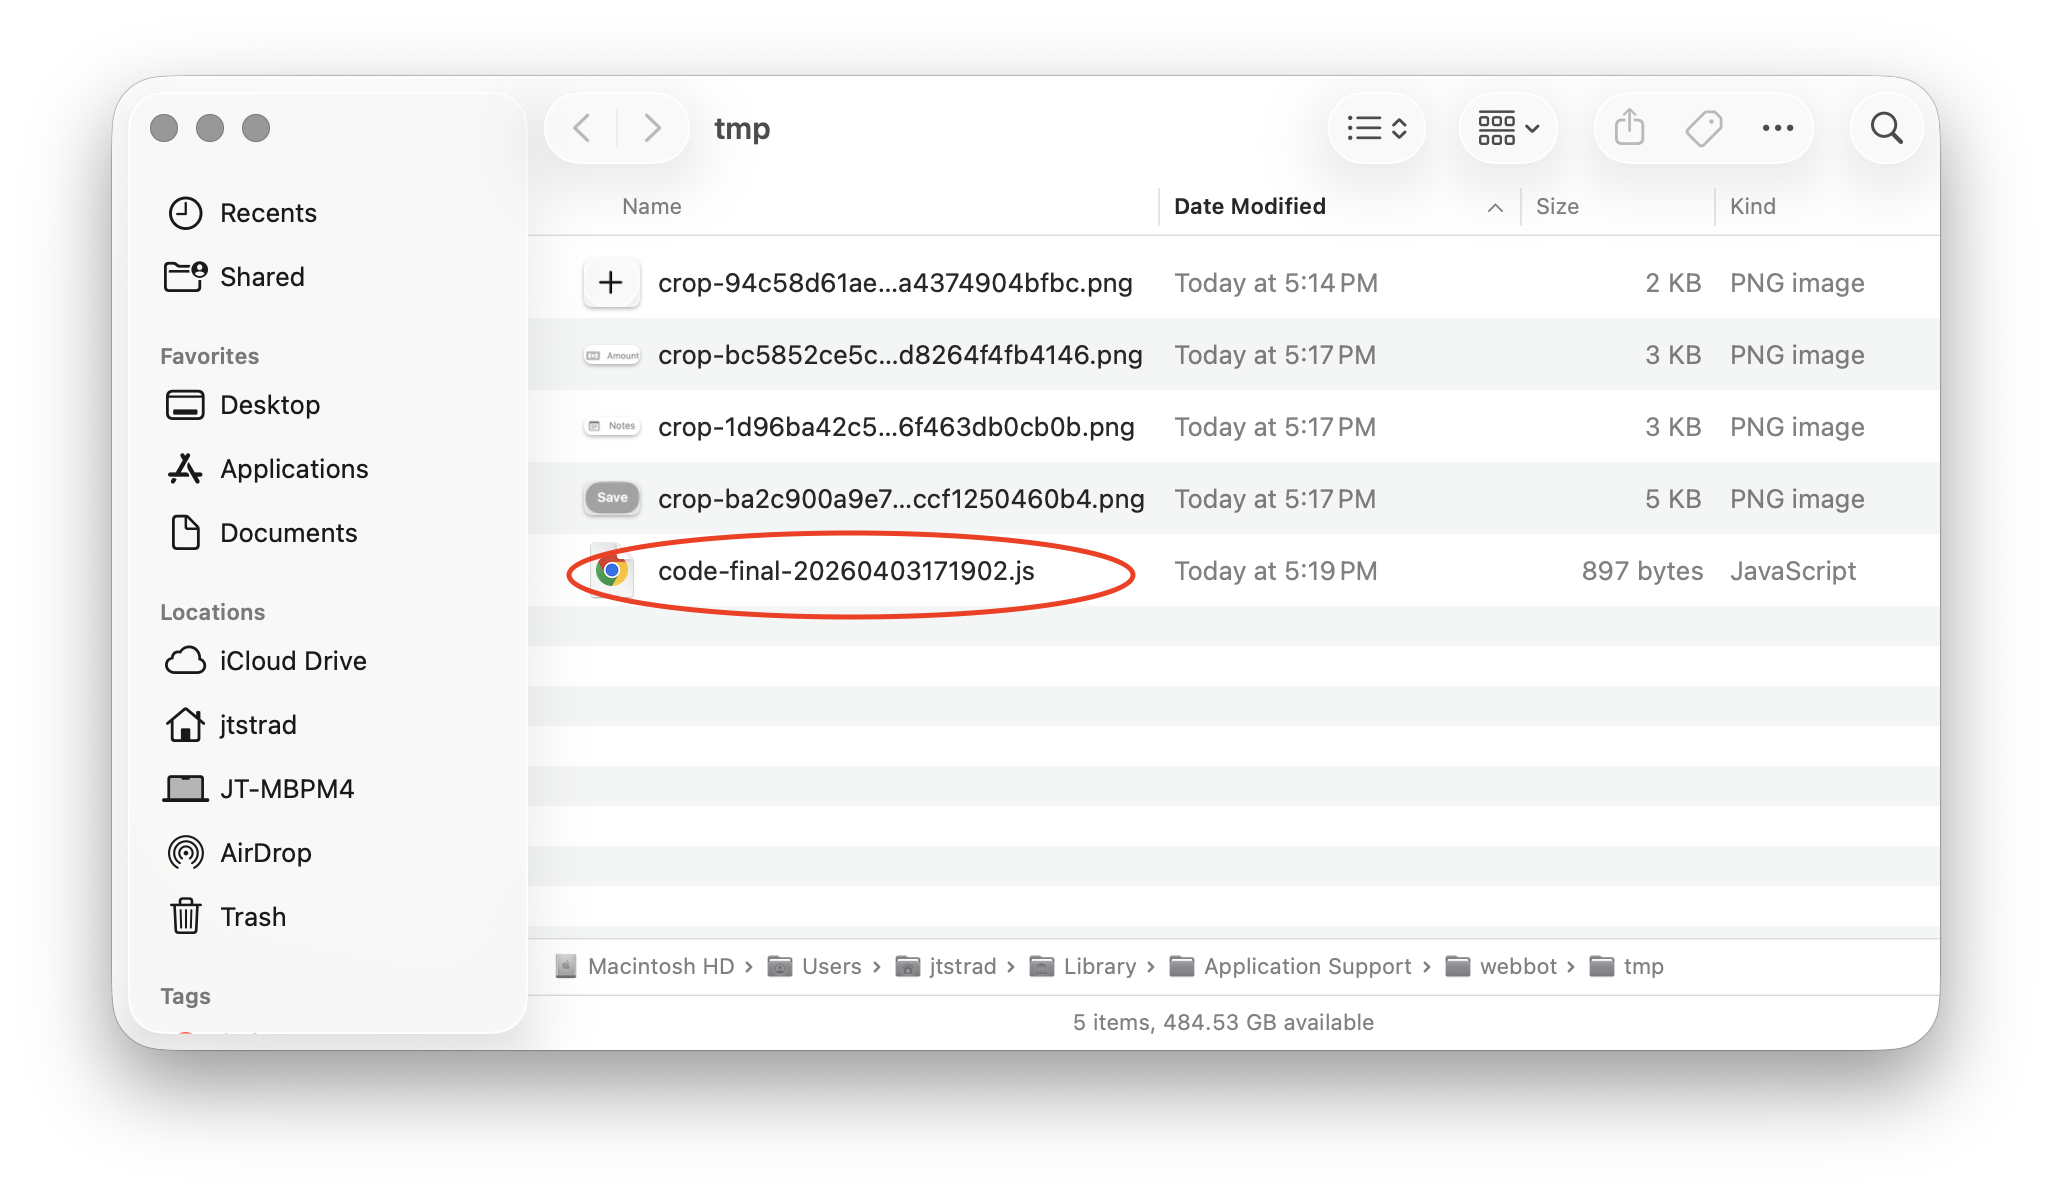Click the Tags toolbar icon
Screen dimensions: 2052x1198
pos(1703,128)
